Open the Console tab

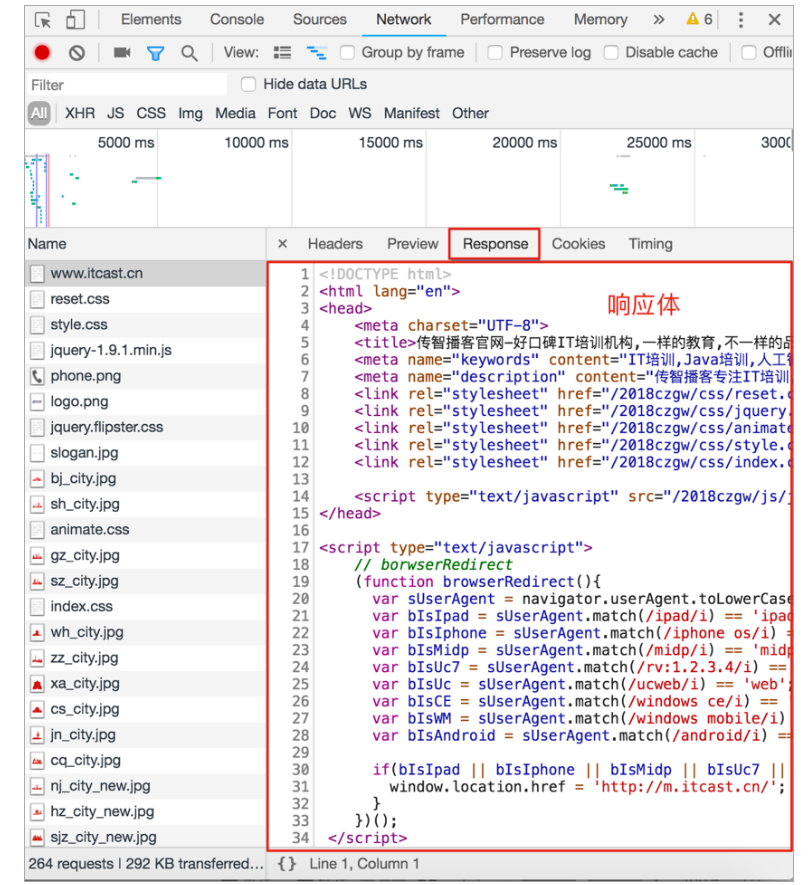pyautogui.click(x=237, y=20)
